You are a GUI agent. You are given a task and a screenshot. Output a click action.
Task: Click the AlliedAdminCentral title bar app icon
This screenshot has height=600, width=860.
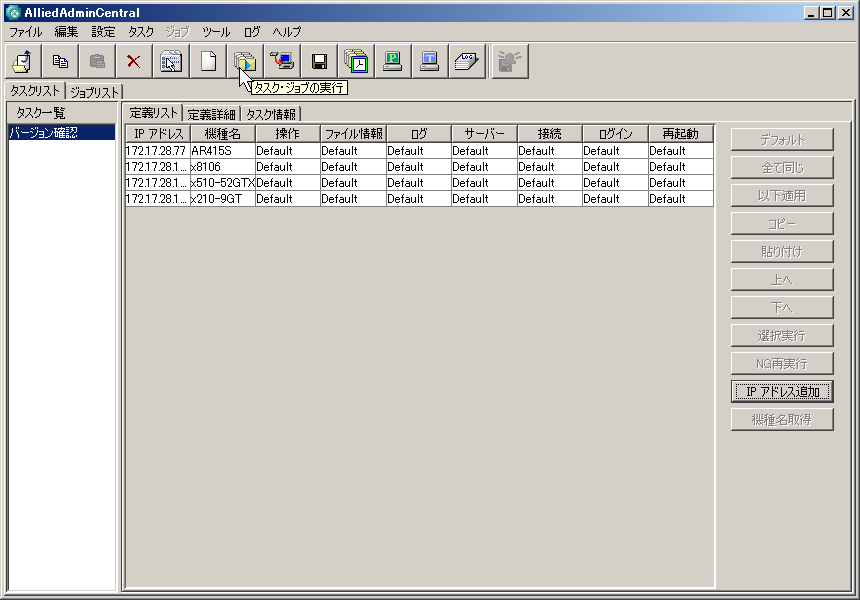pos(13,13)
